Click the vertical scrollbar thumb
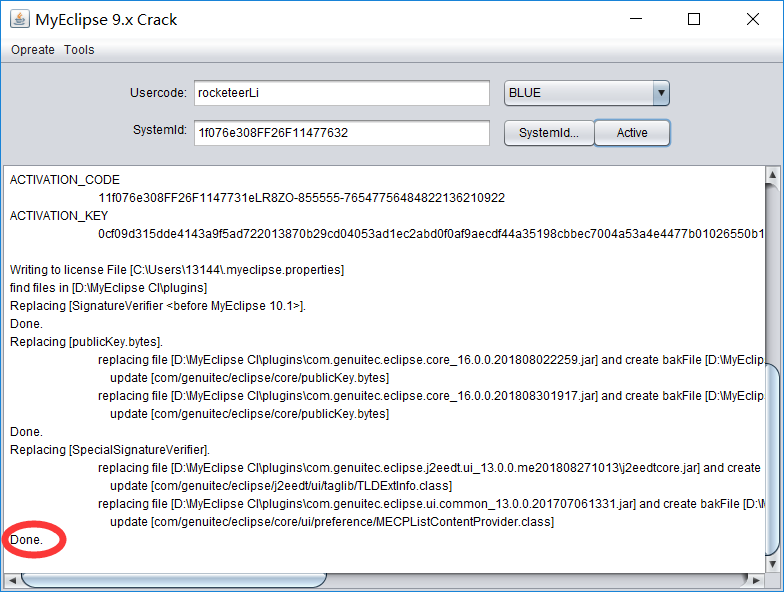The height and width of the screenshot is (592, 784). 772,459
